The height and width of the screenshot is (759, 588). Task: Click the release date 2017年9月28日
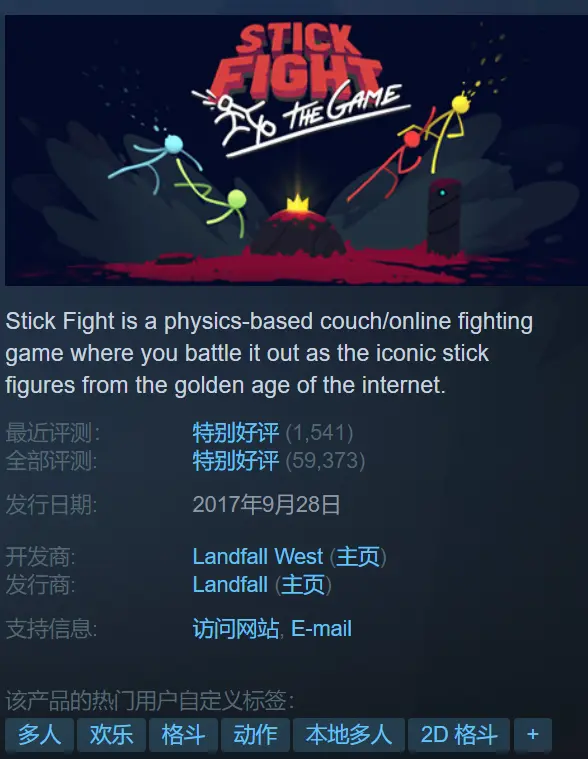[x=267, y=505]
